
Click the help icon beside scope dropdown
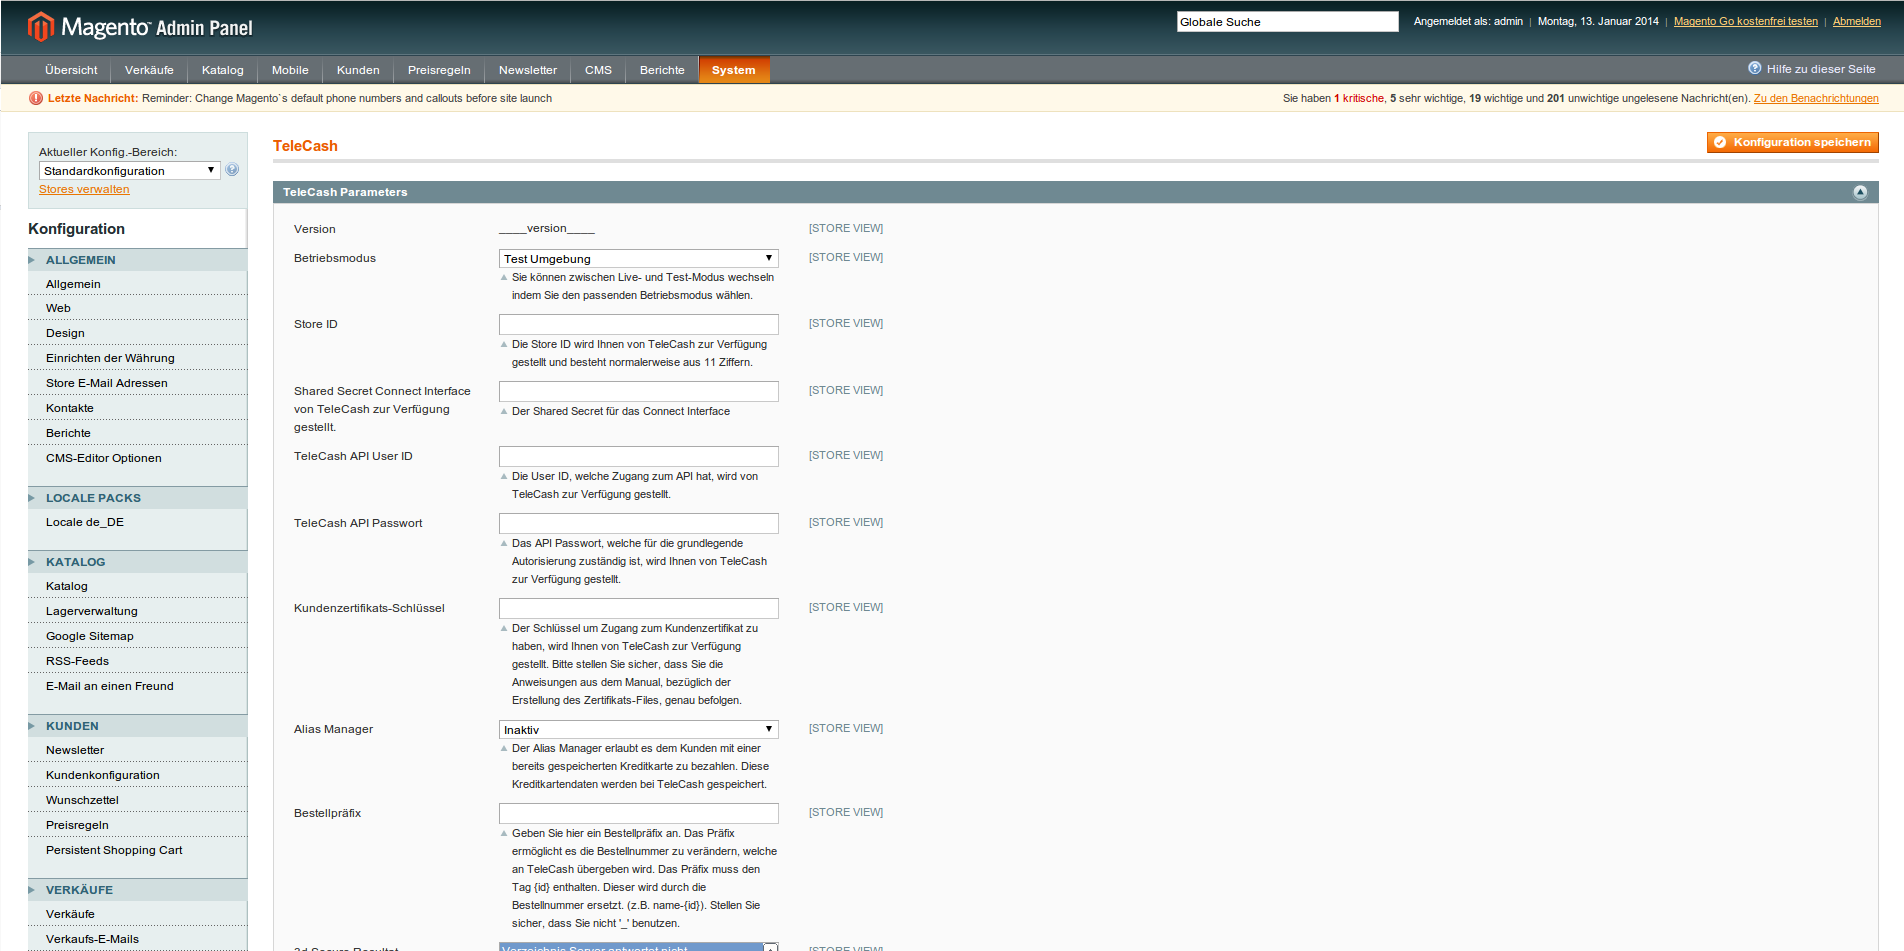(232, 170)
